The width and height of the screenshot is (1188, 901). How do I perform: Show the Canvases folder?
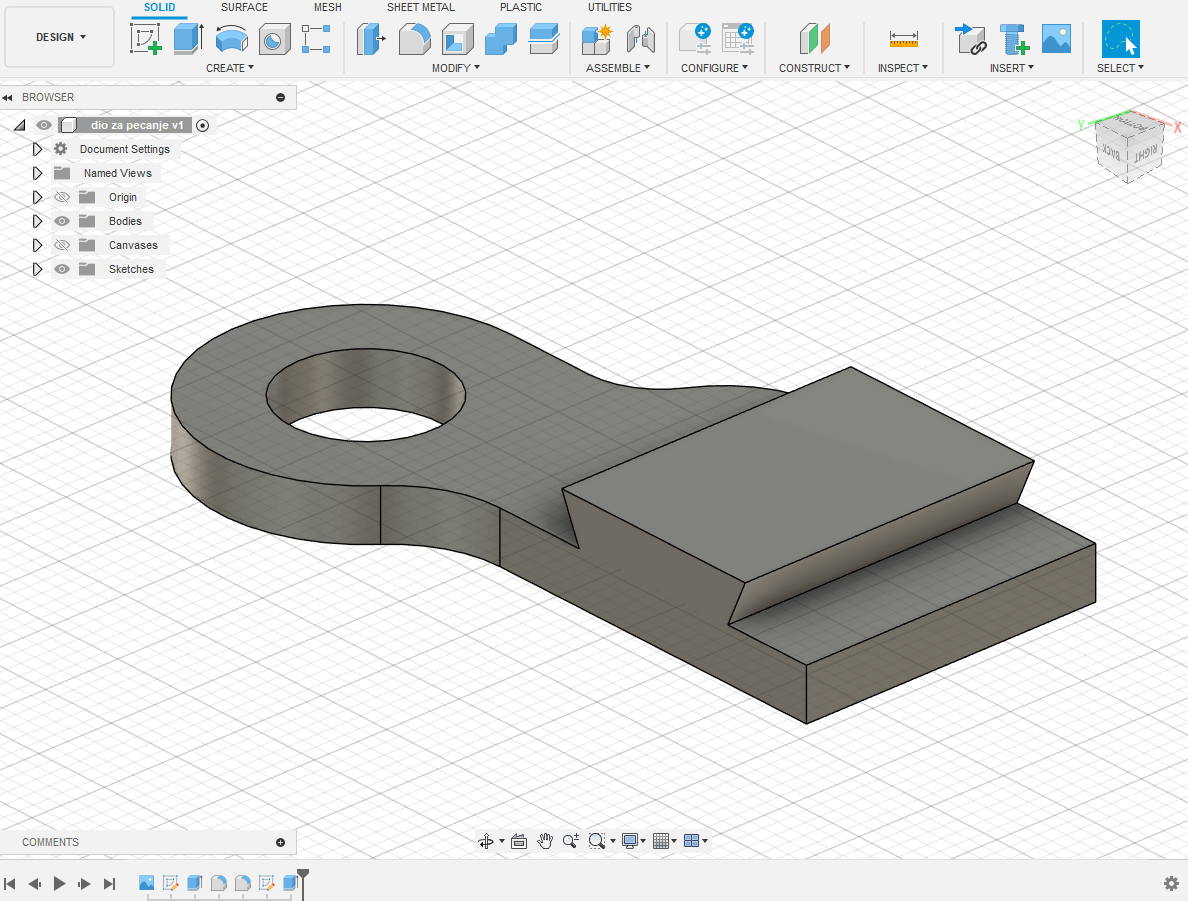click(x=62, y=245)
